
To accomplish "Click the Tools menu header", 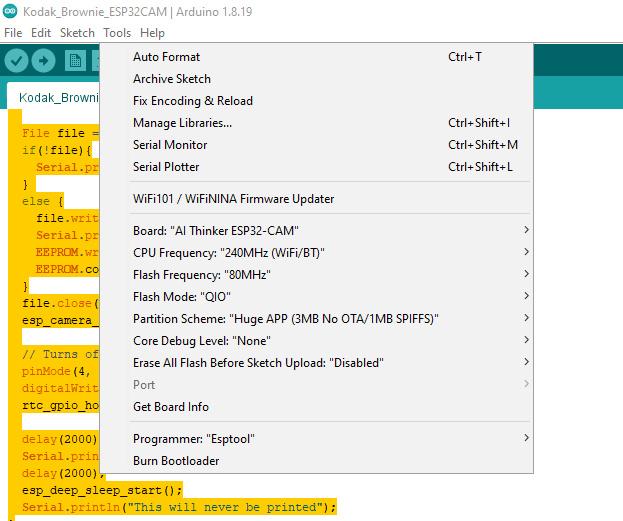I will click(117, 33).
